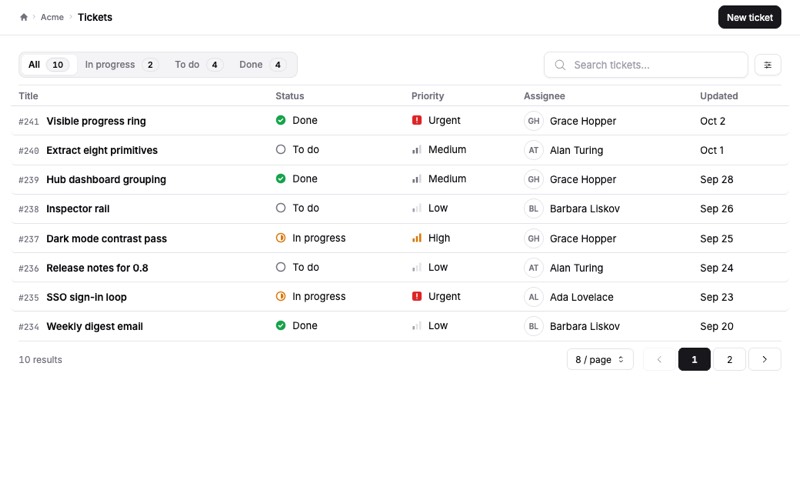Click the magnifier icon in search box
The image size is (800, 500).
[560, 65]
